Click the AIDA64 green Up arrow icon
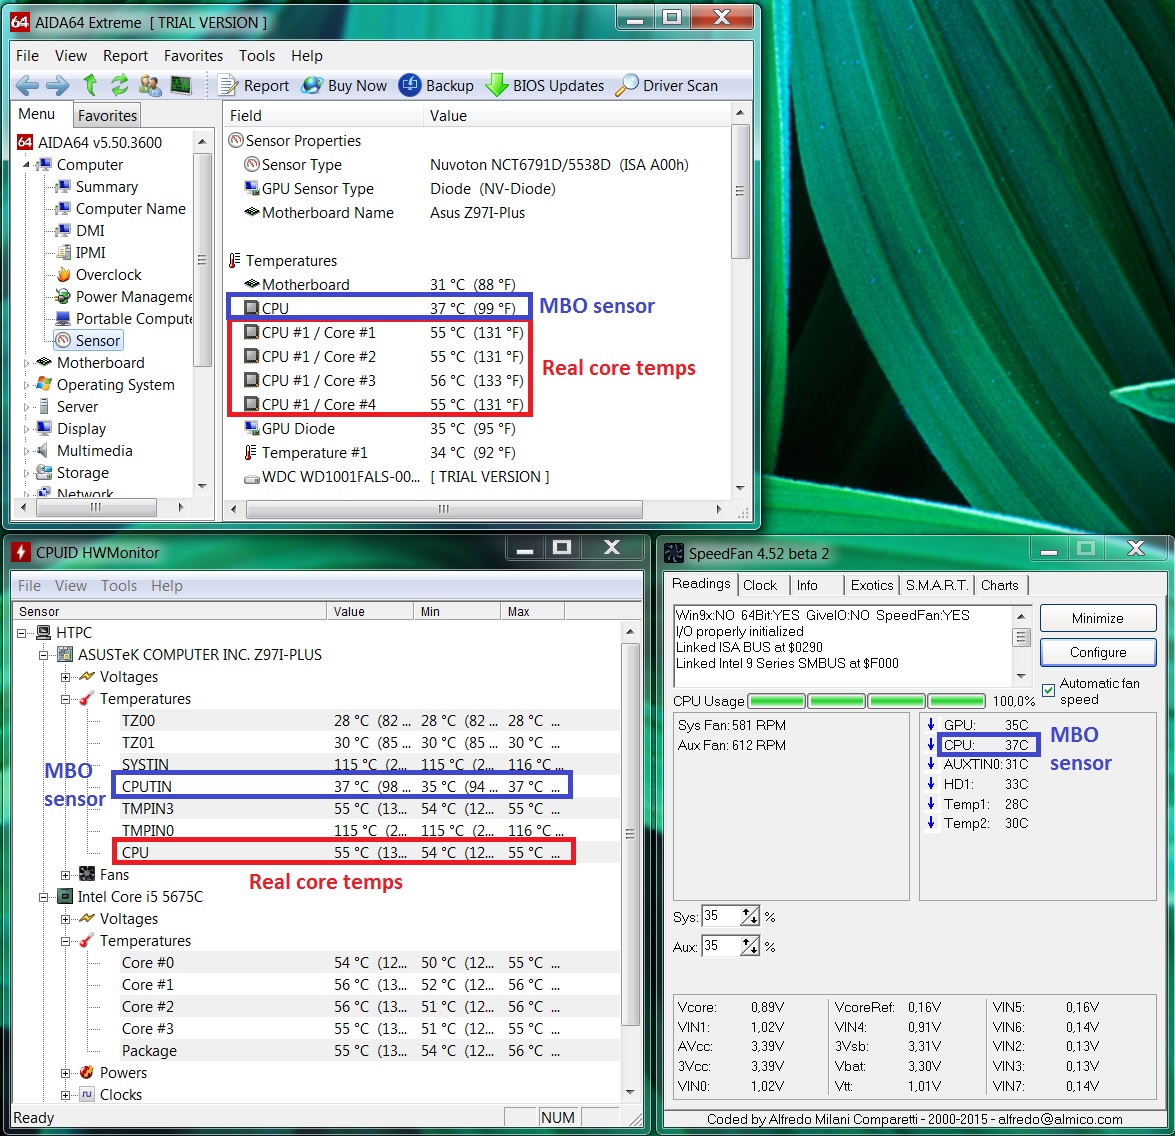Viewport: 1175px width, 1136px height. tap(90, 85)
